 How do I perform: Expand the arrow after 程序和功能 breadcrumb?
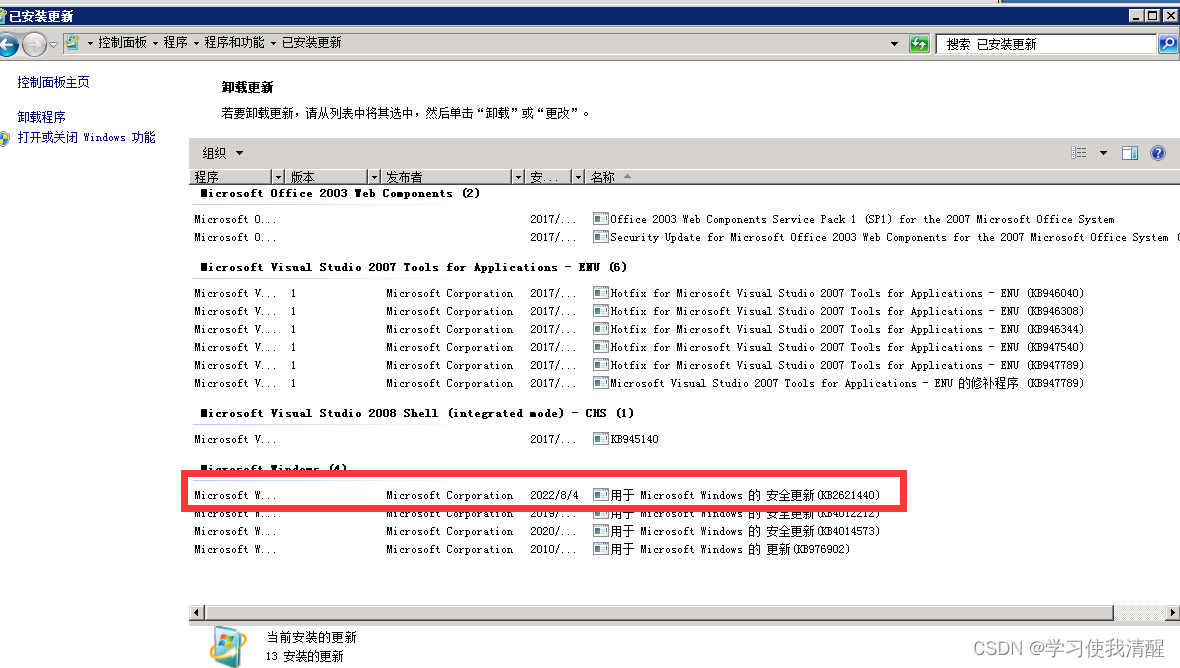click(273, 44)
